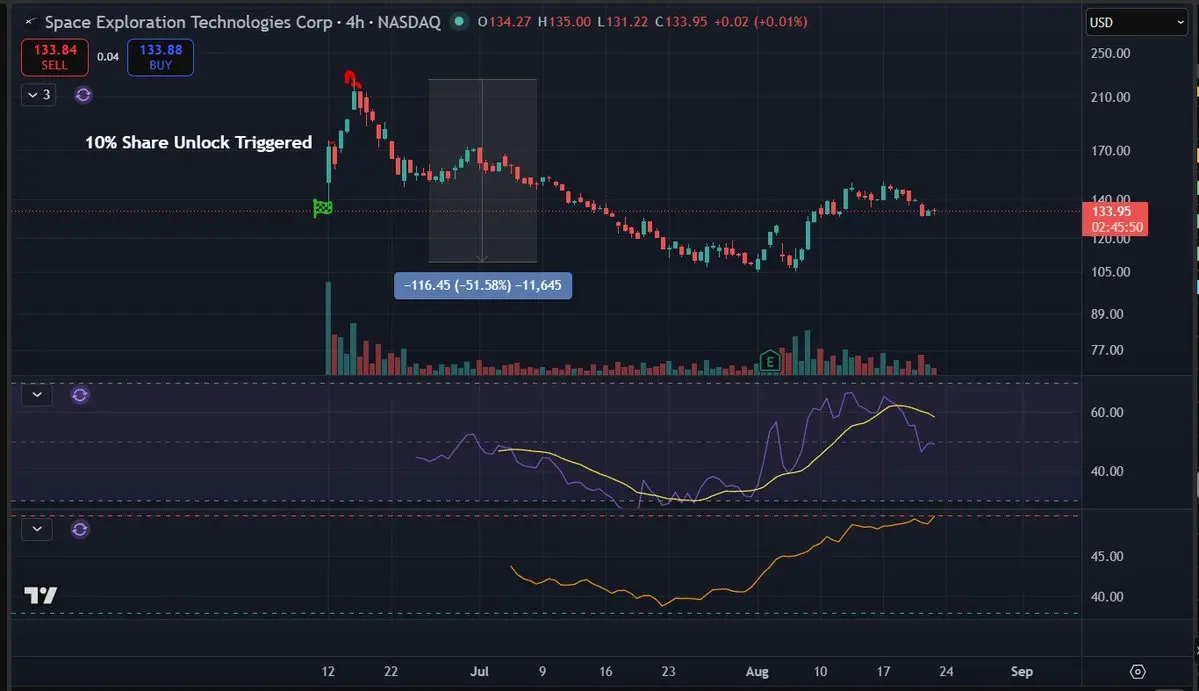Click the closing price C133.95 value
Viewport: 1199px width, 691px height.
(x=681, y=21)
